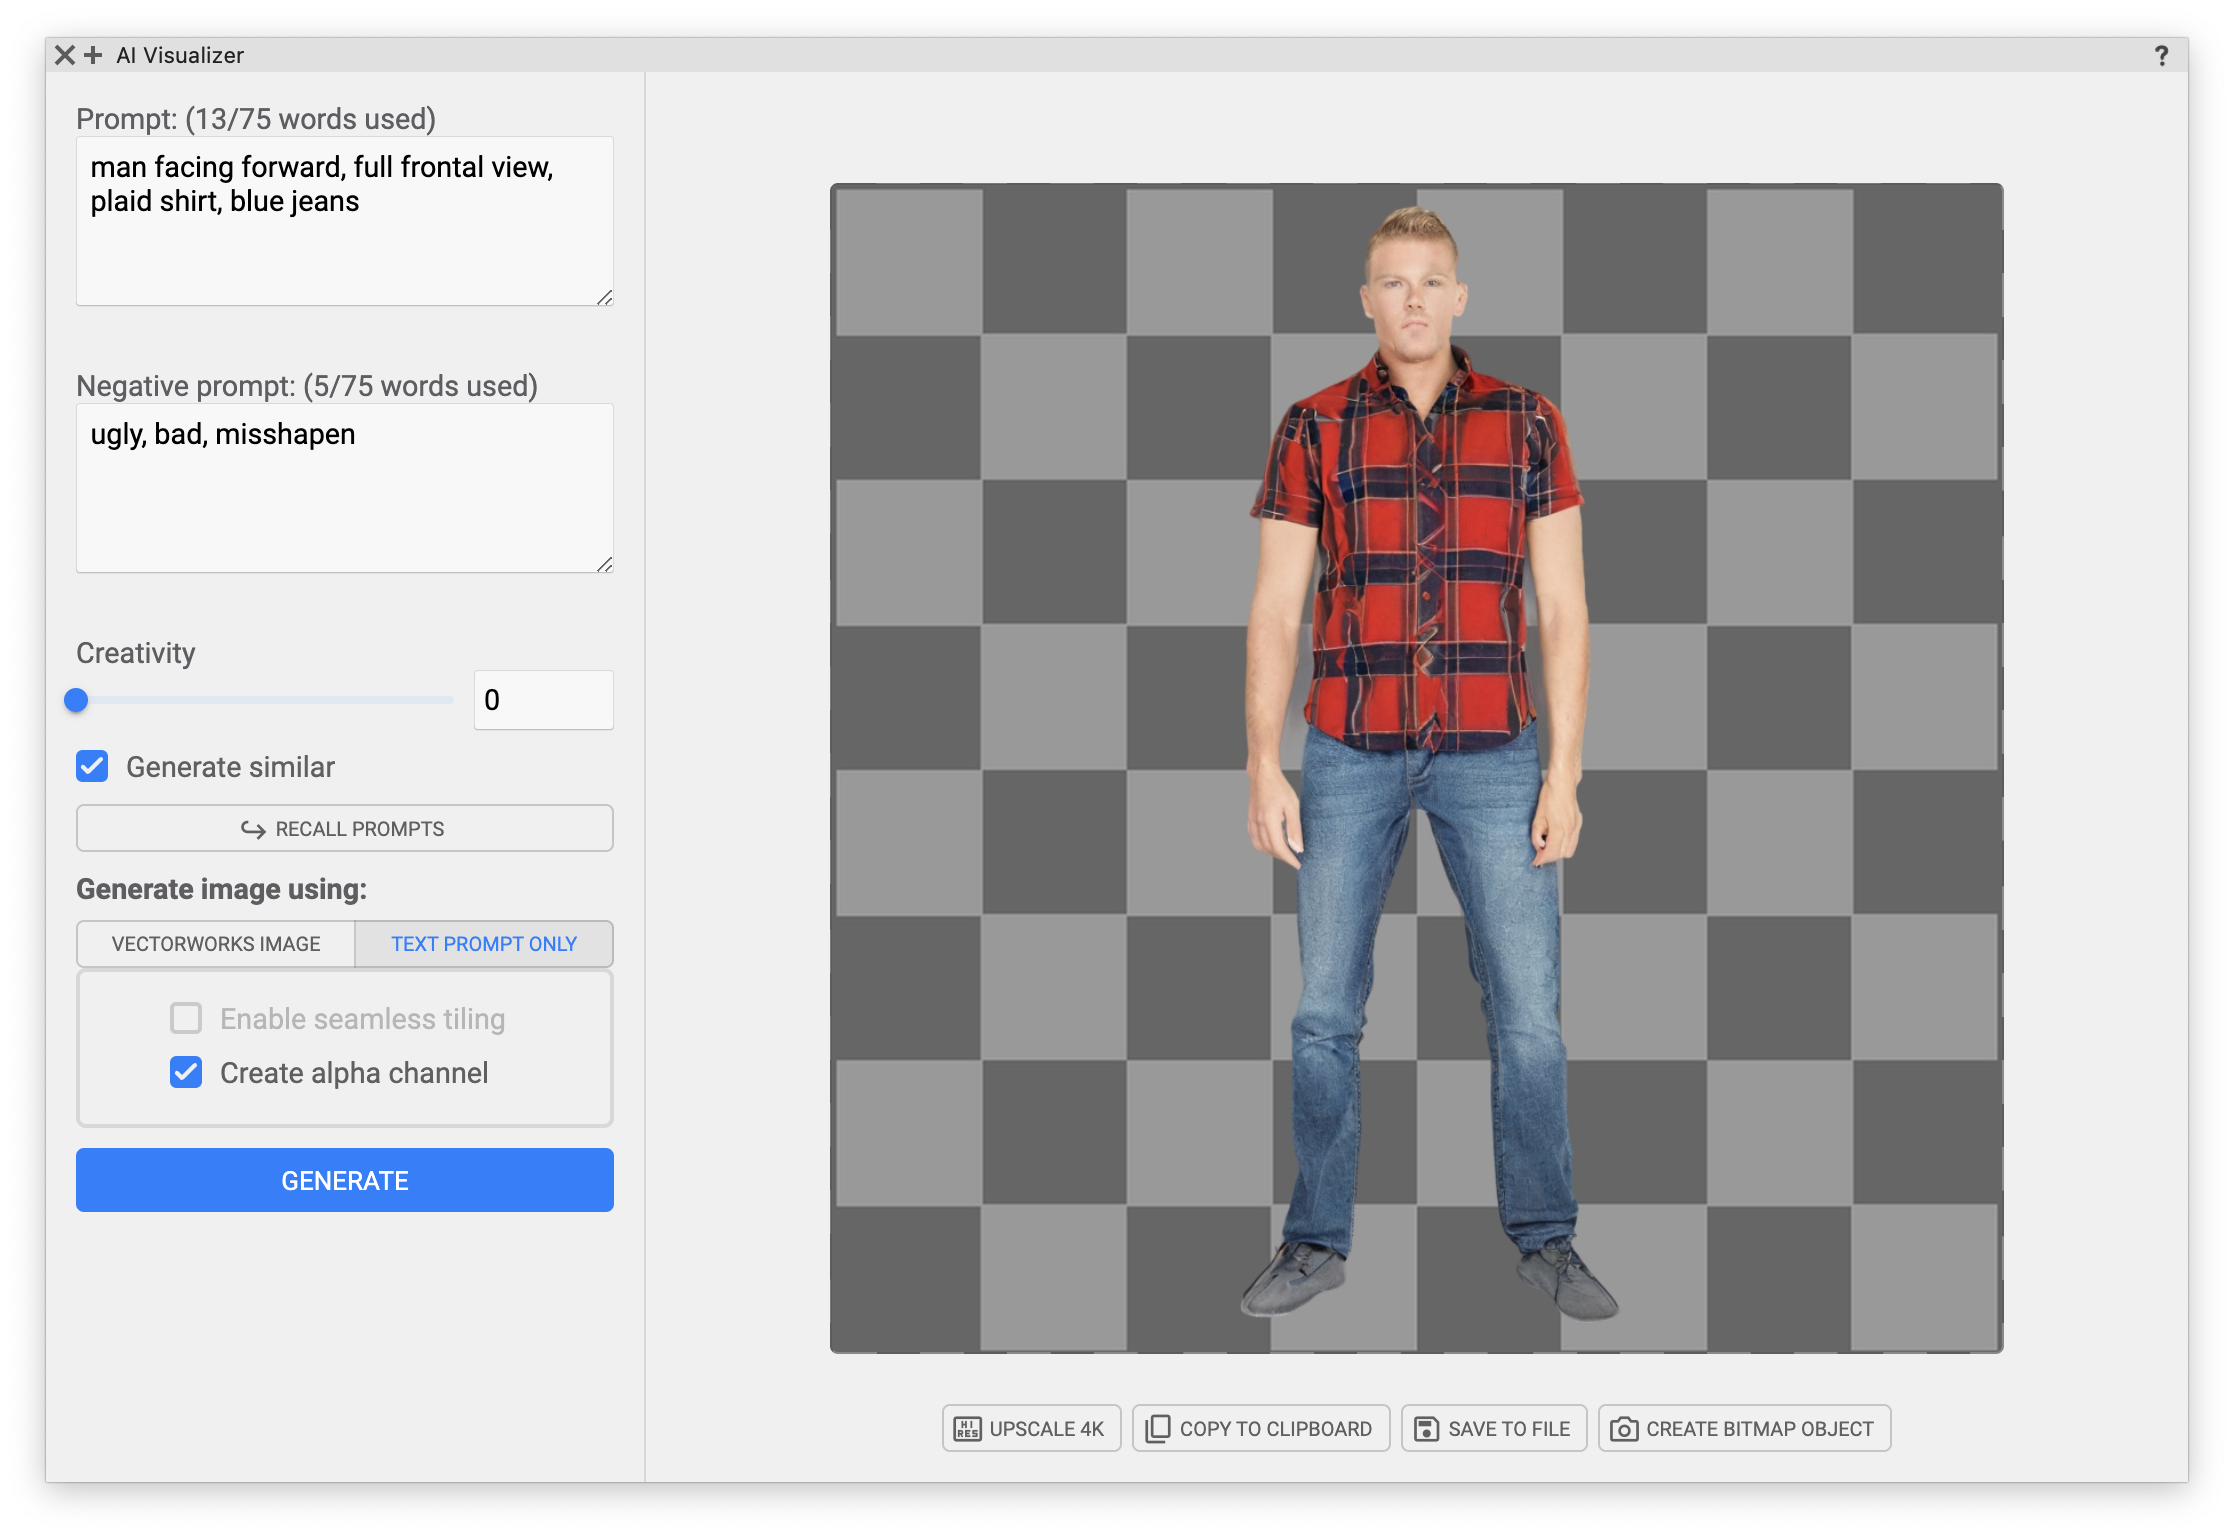
Task: Click the help question mark icon
Action: click(2161, 56)
